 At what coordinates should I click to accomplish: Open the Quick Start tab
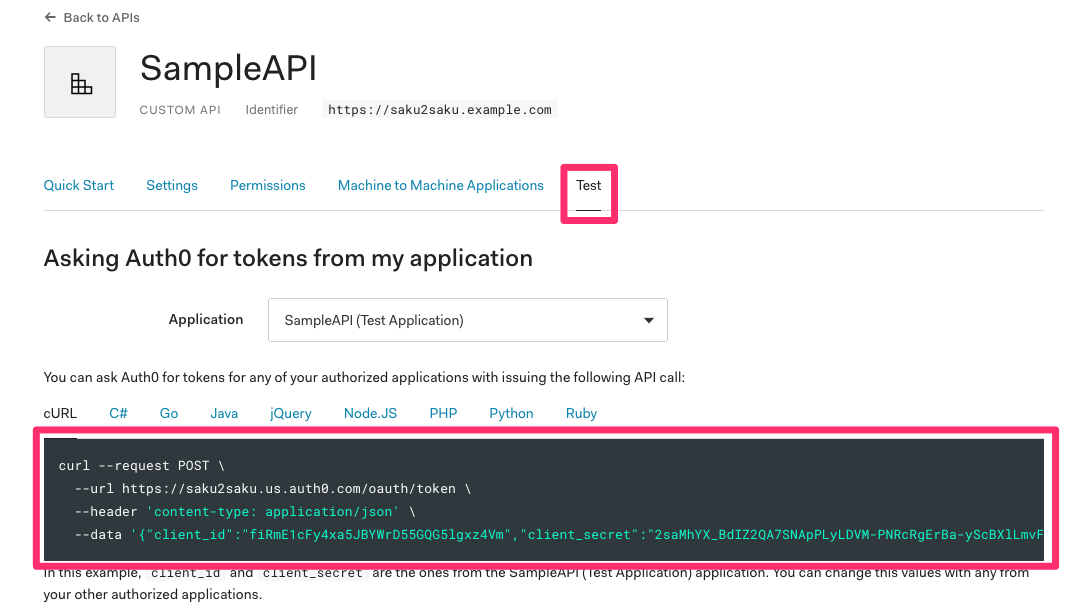[x=79, y=186]
